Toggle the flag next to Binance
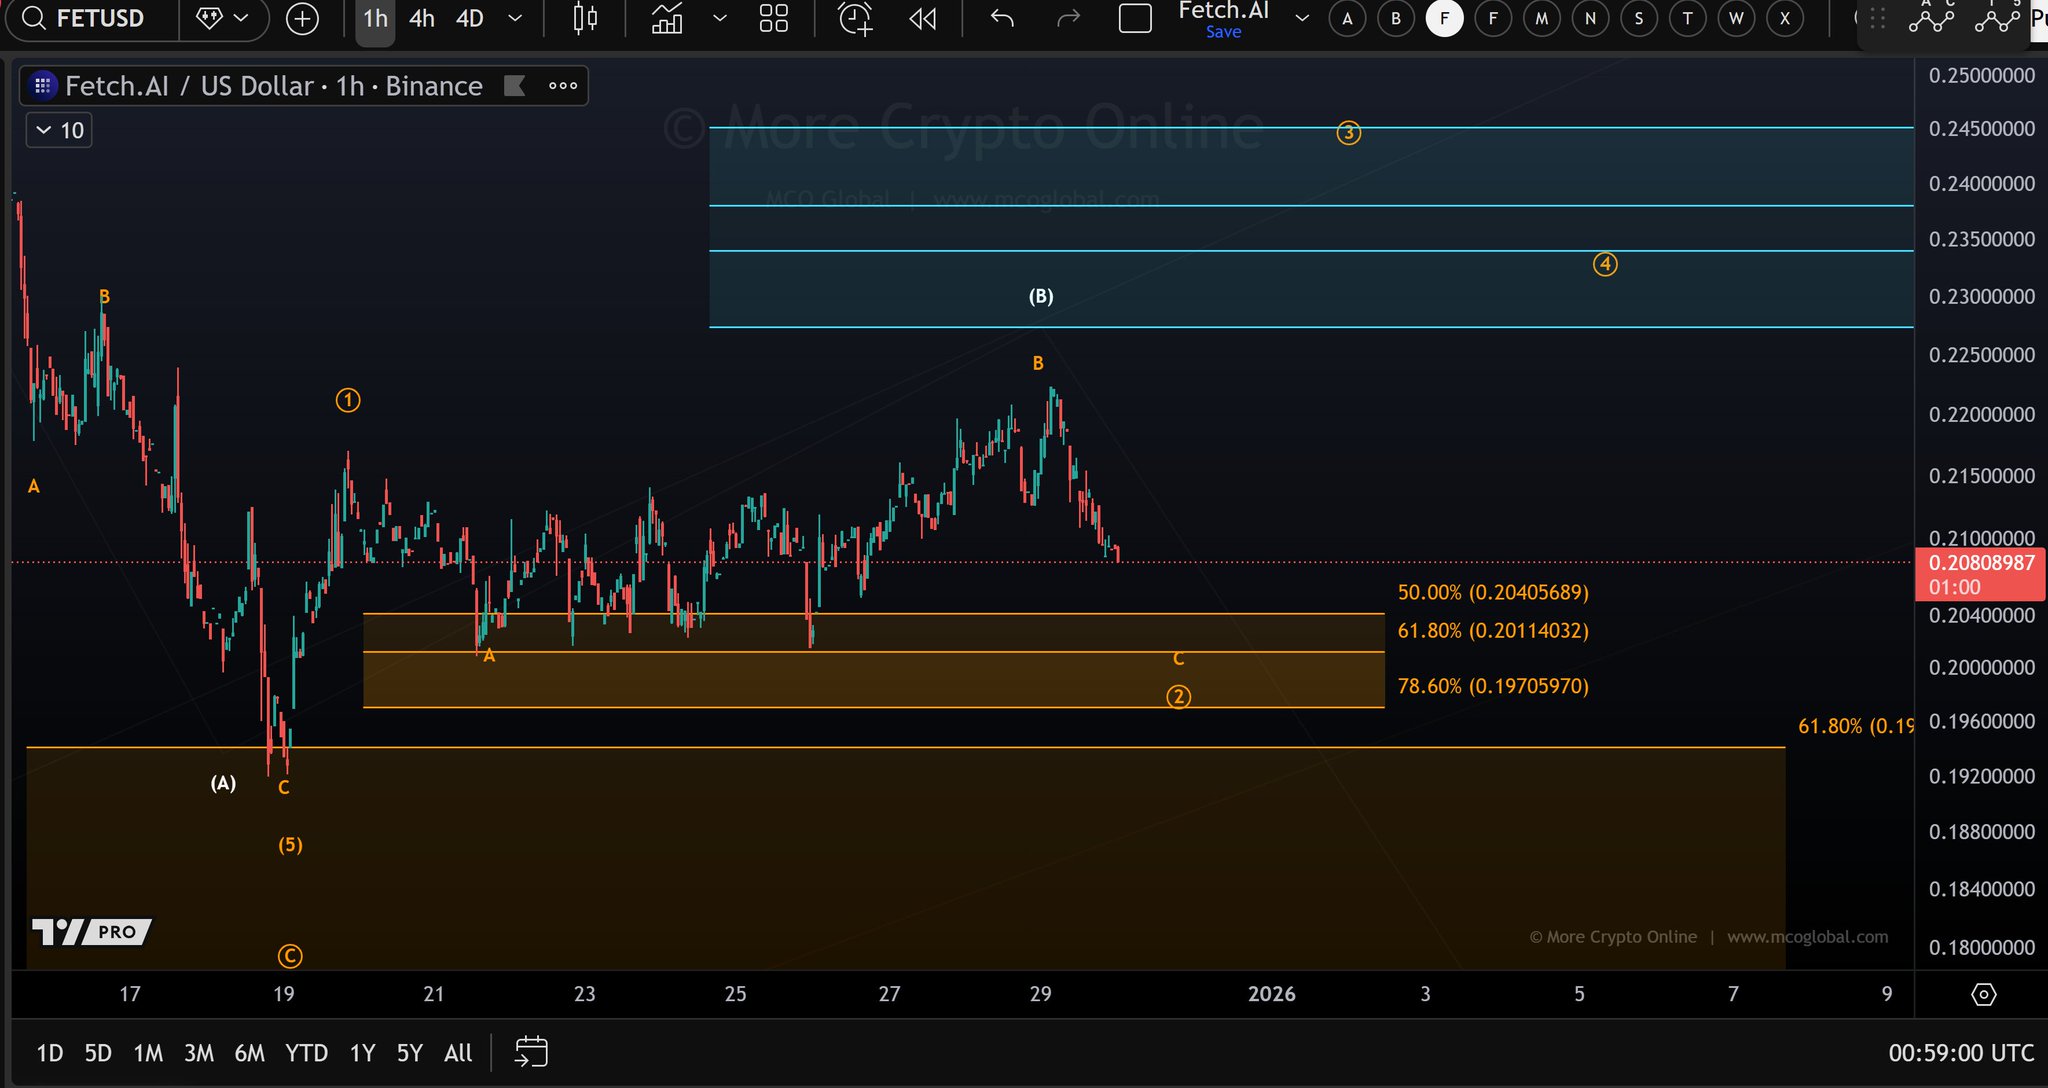Screen dimensions: 2048x1088 [x=515, y=86]
